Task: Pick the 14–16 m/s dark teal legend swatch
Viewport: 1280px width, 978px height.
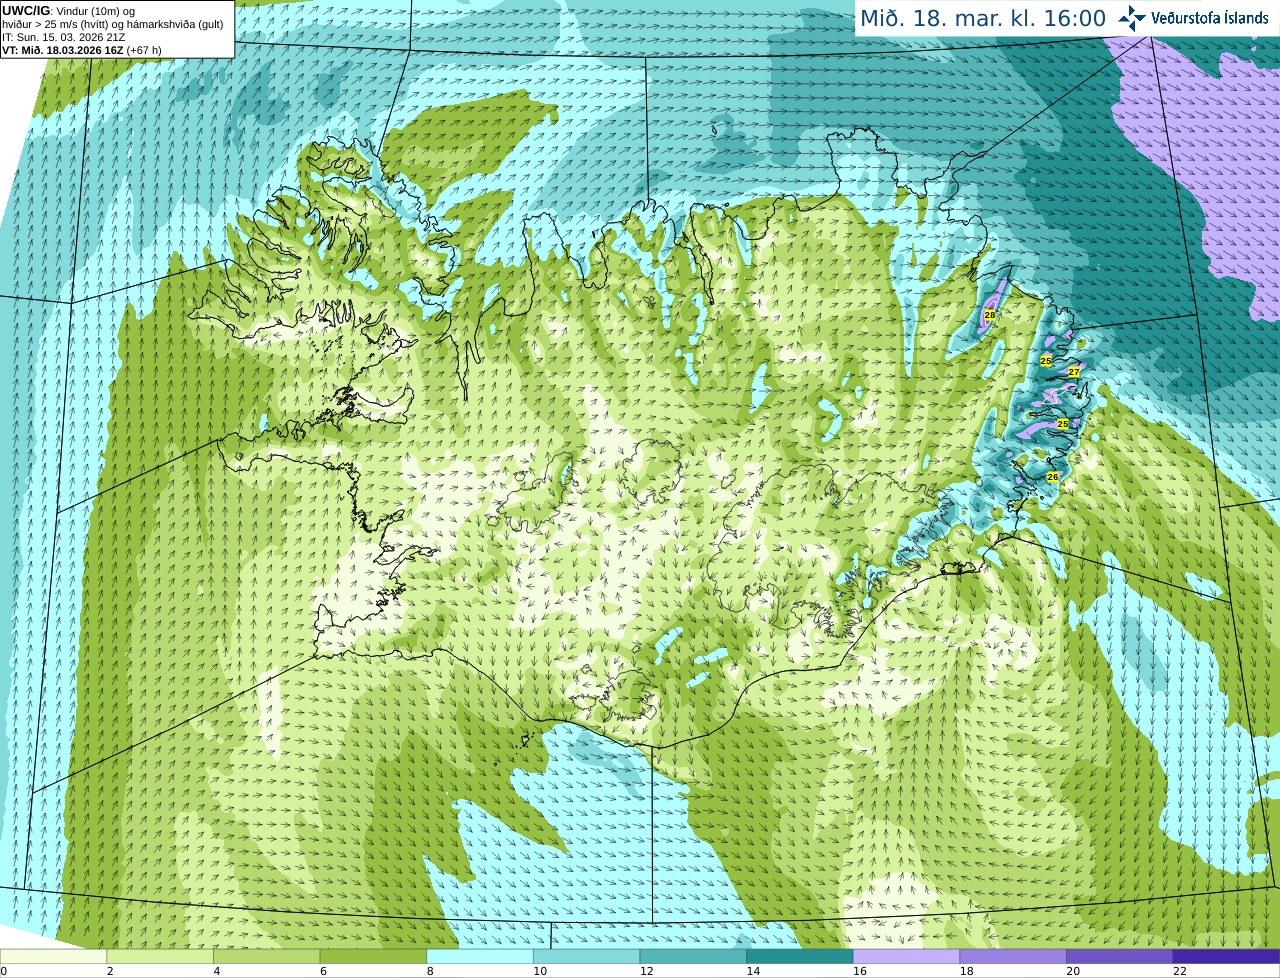Action: [800, 956]
